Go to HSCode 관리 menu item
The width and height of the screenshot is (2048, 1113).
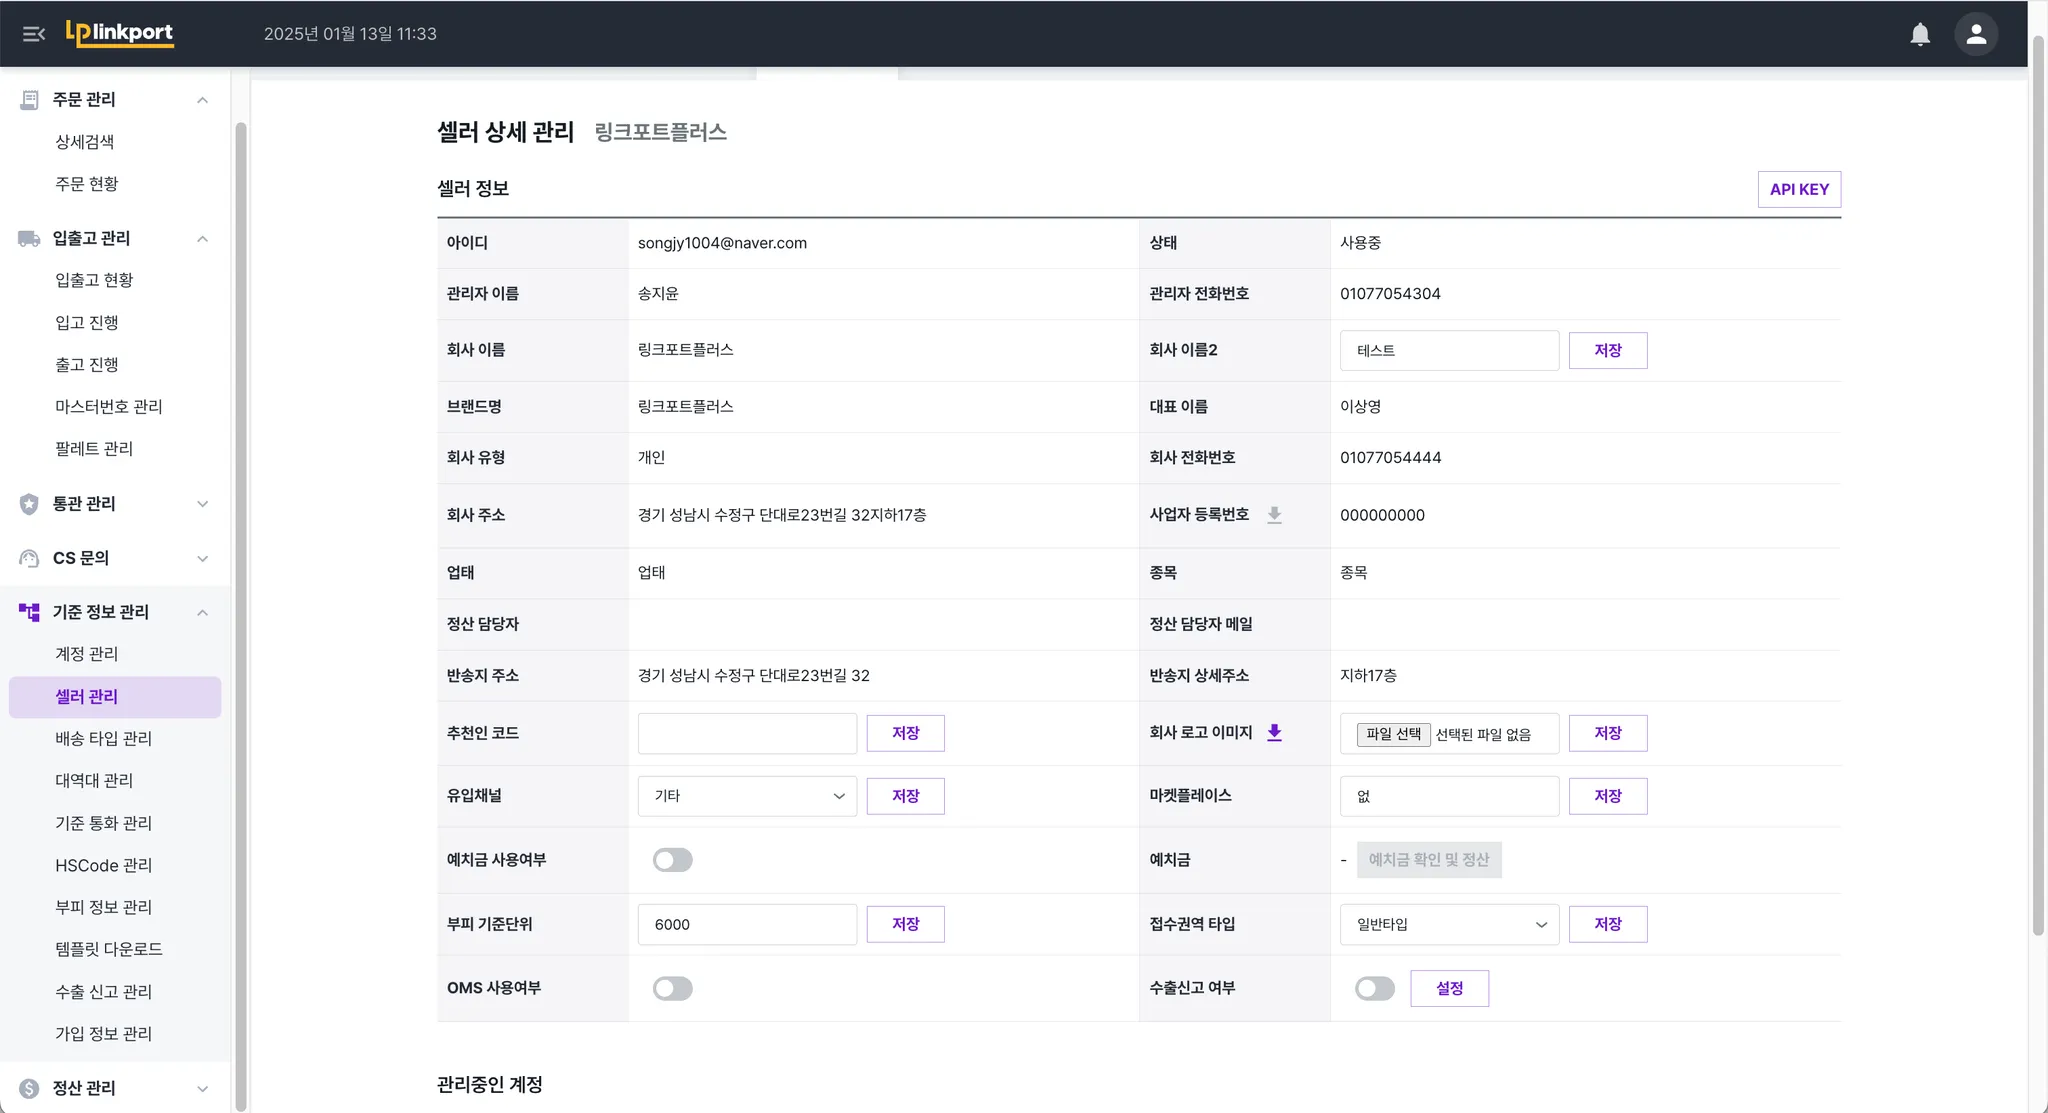[103, 865]
